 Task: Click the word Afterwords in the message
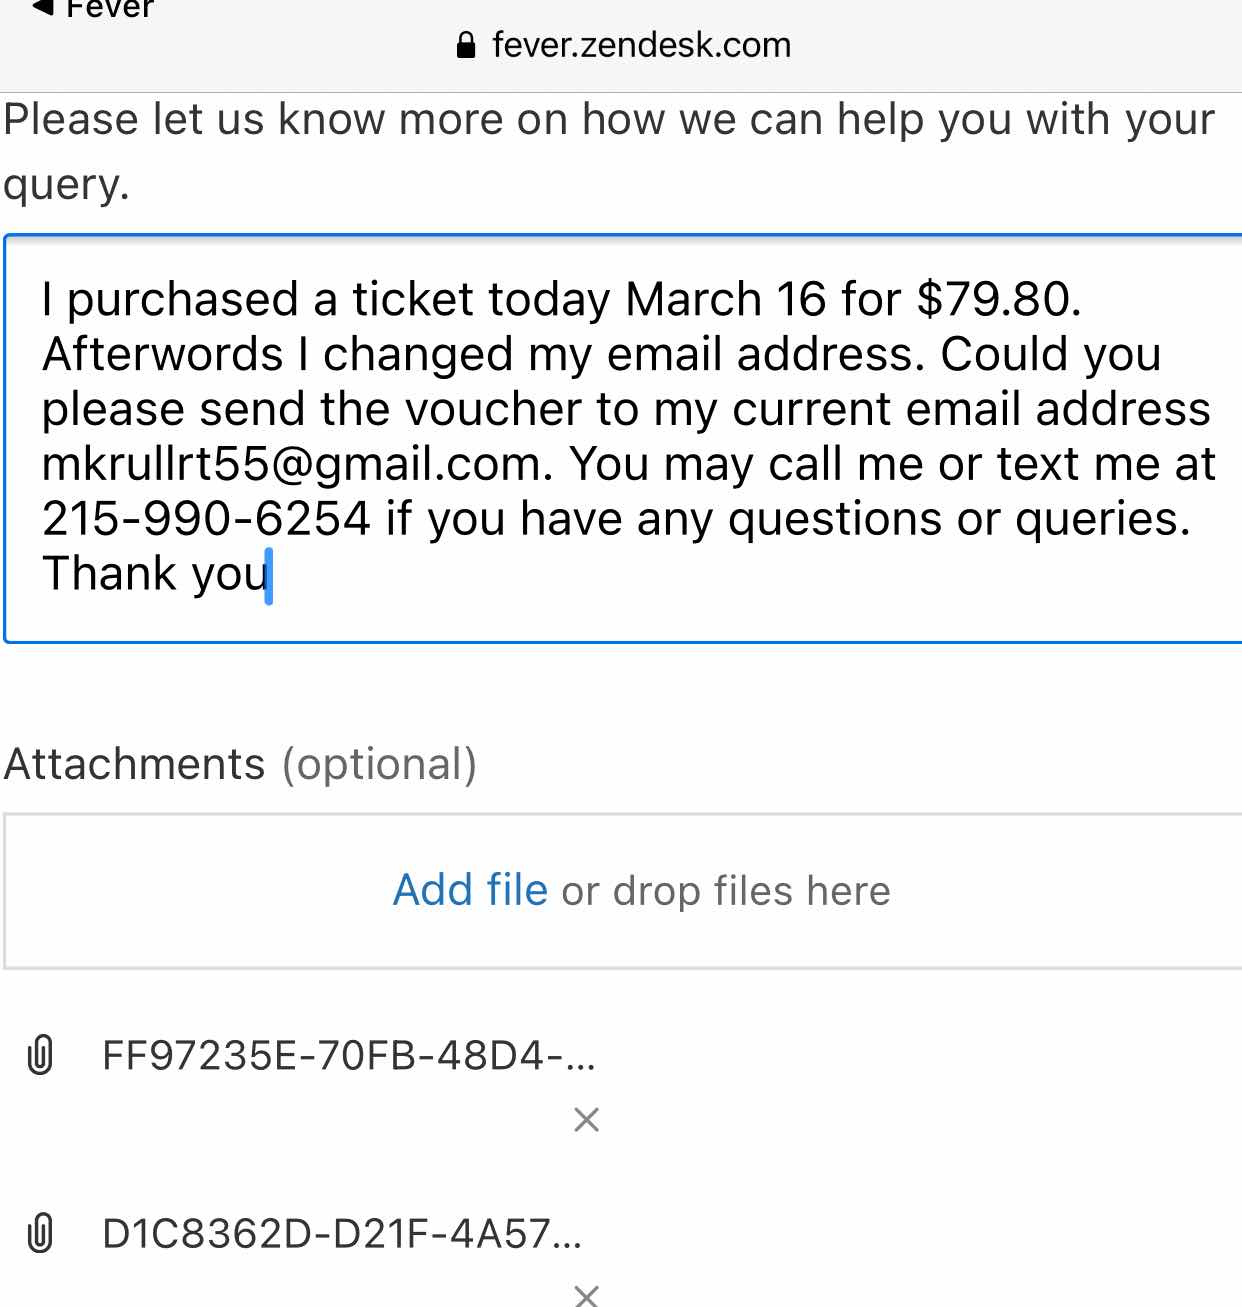163,354
